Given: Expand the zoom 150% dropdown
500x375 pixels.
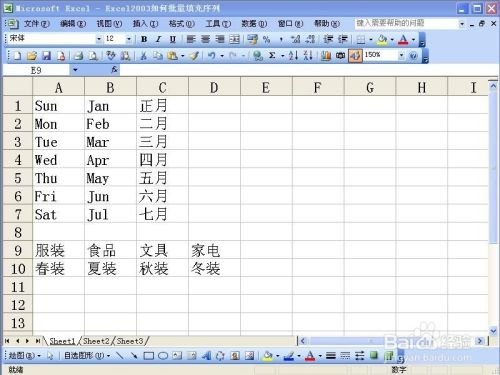Looking at the screenshot, I should [x=402, y=55].
